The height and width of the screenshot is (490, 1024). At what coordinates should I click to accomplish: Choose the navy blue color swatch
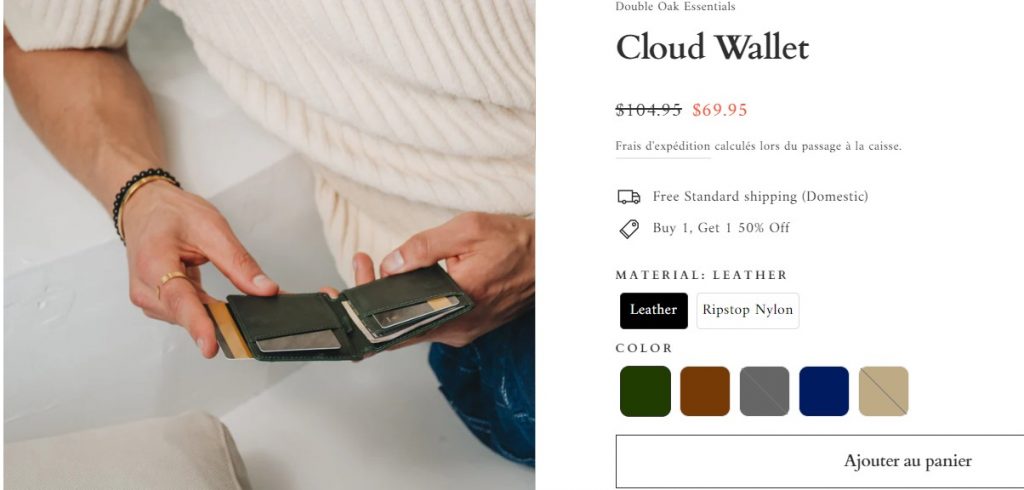click(824, 391)
